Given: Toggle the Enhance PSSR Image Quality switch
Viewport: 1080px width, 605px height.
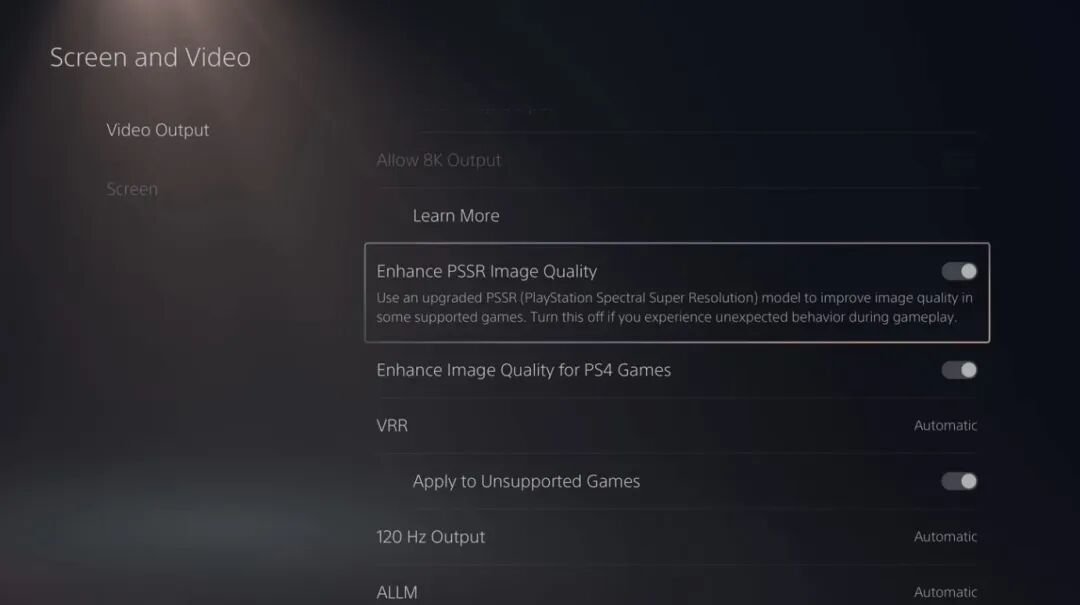Looking at the screenshot, I should (959, 271).
